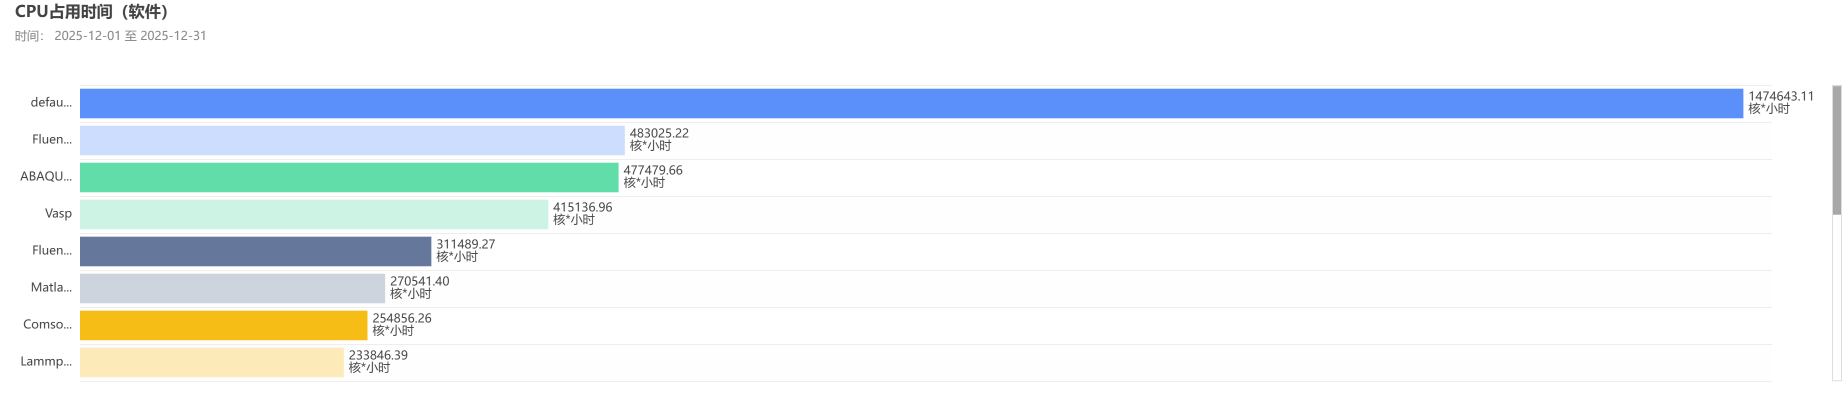Click the green ABAQU... bar
This screenshot has height=401, width=1842.
[x=349, y=177]
